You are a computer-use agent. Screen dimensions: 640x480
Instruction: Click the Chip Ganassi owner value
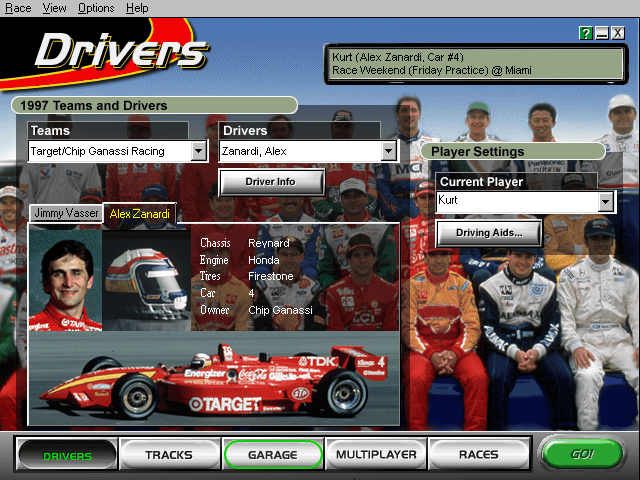280,310
